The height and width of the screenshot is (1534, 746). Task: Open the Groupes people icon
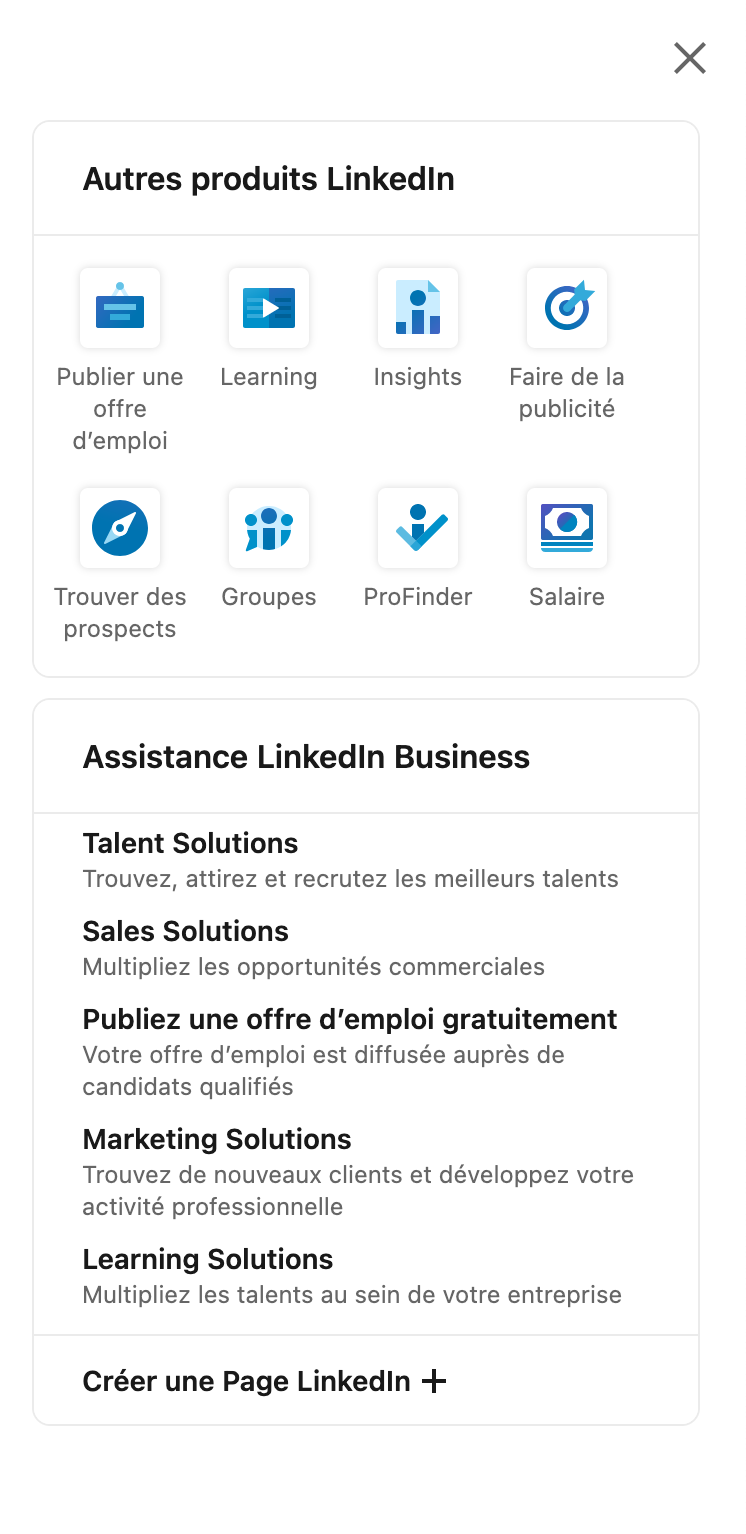point(269,528)
